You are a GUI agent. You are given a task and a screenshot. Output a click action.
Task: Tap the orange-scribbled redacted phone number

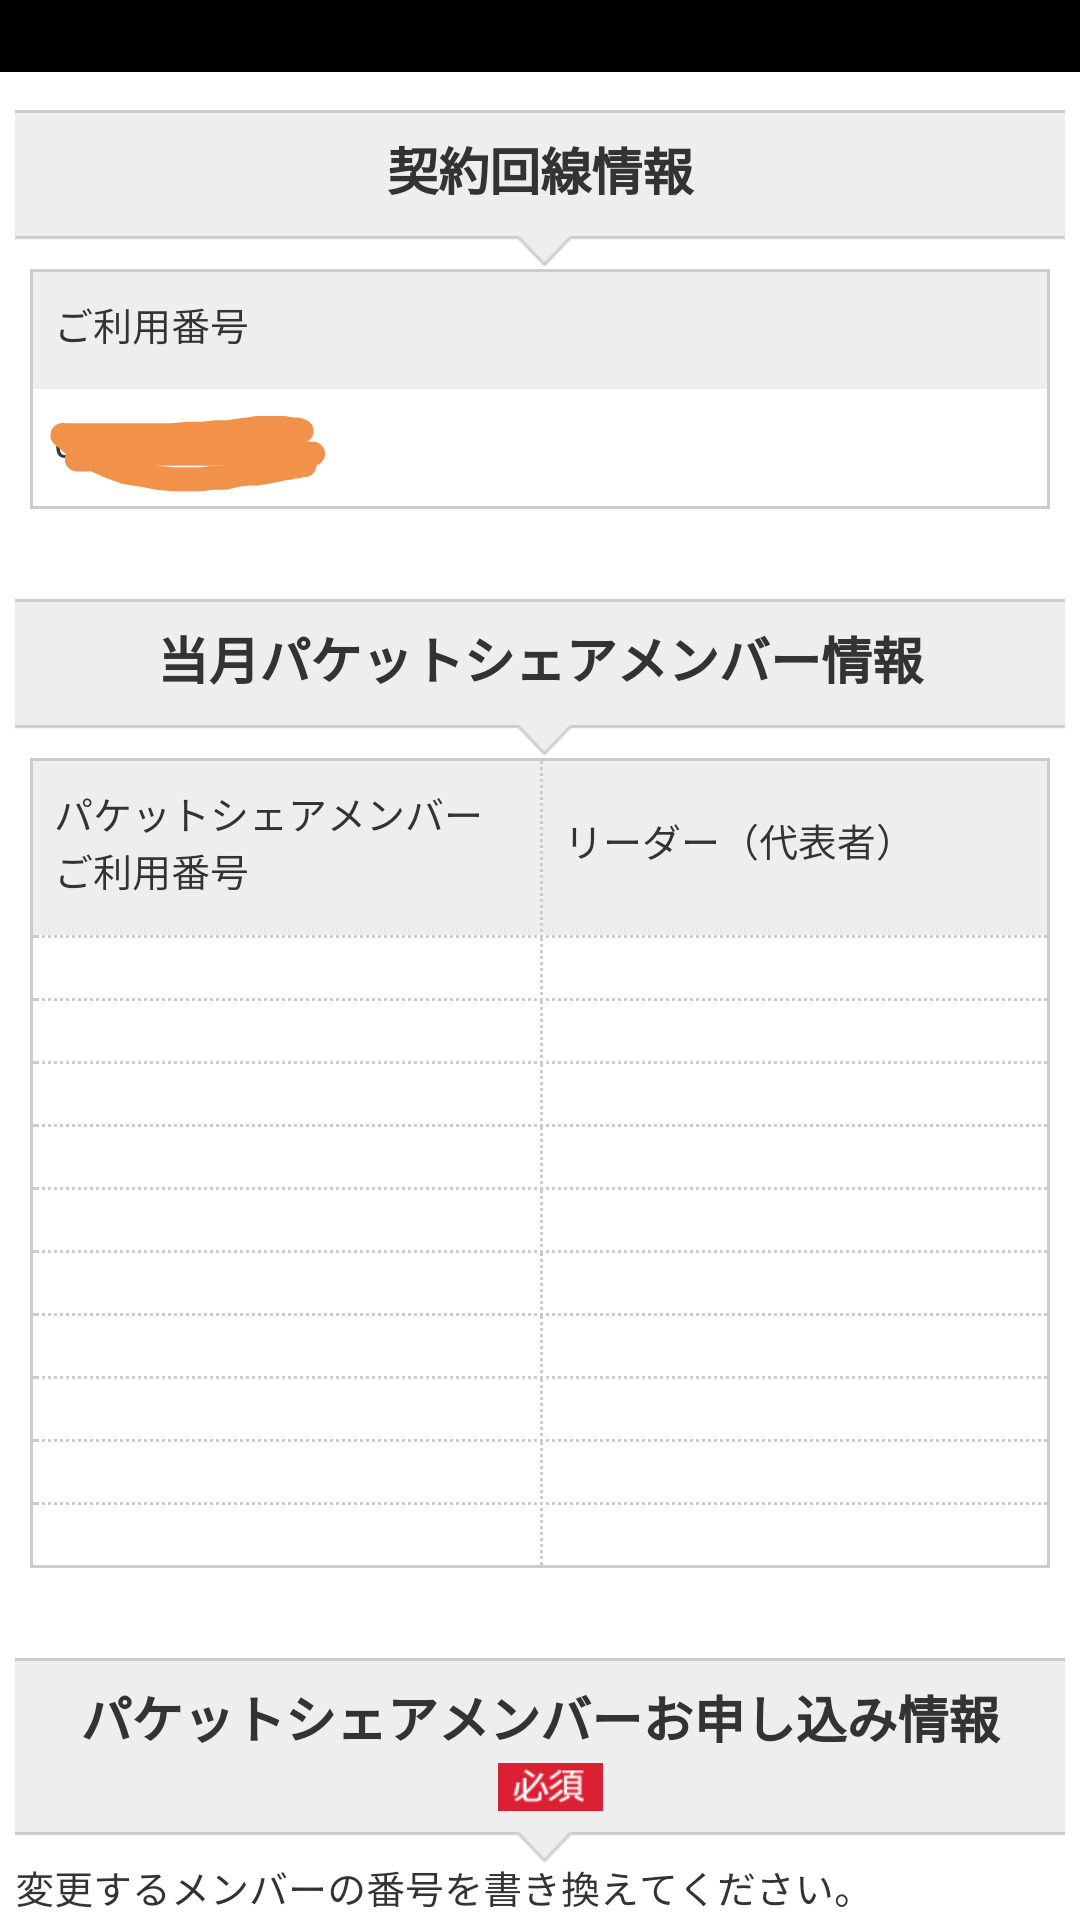(x=188, y=453)
